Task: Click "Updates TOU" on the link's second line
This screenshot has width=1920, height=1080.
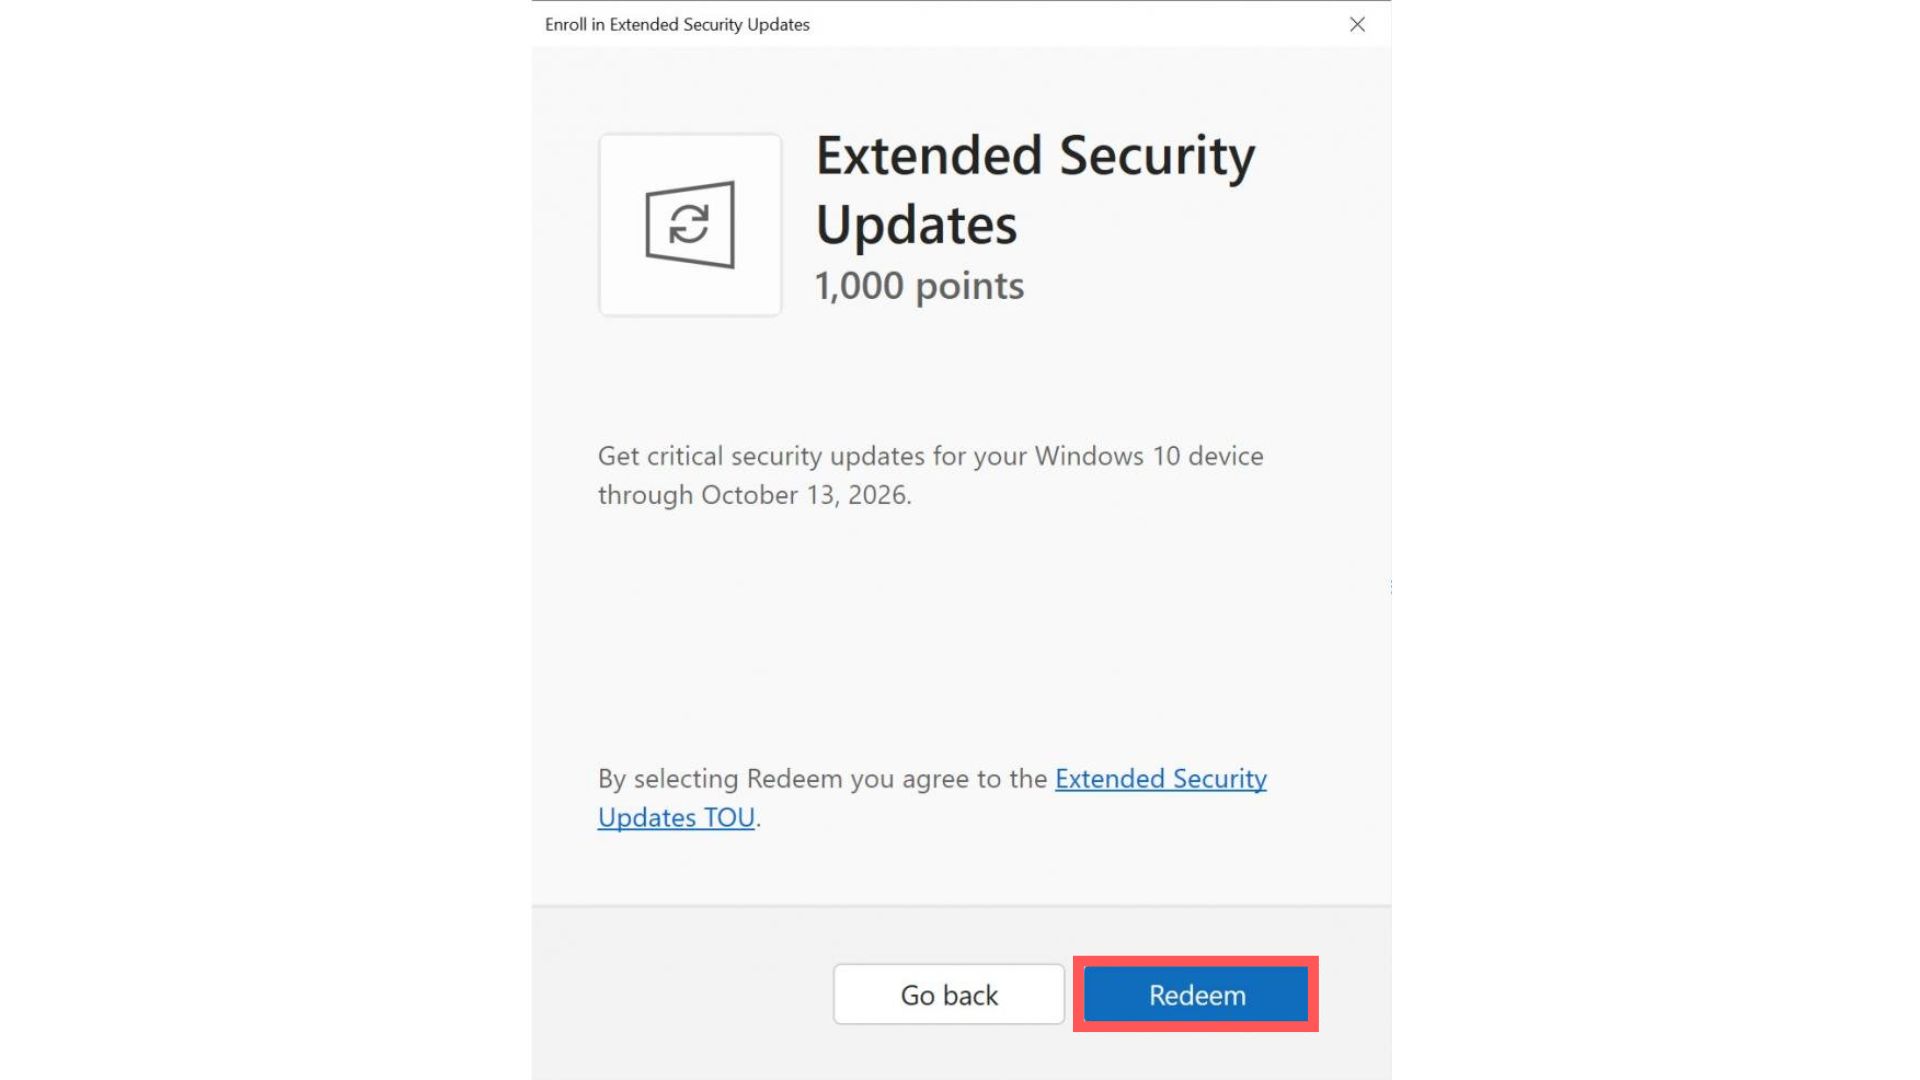Action: click(x=676, y=818)
